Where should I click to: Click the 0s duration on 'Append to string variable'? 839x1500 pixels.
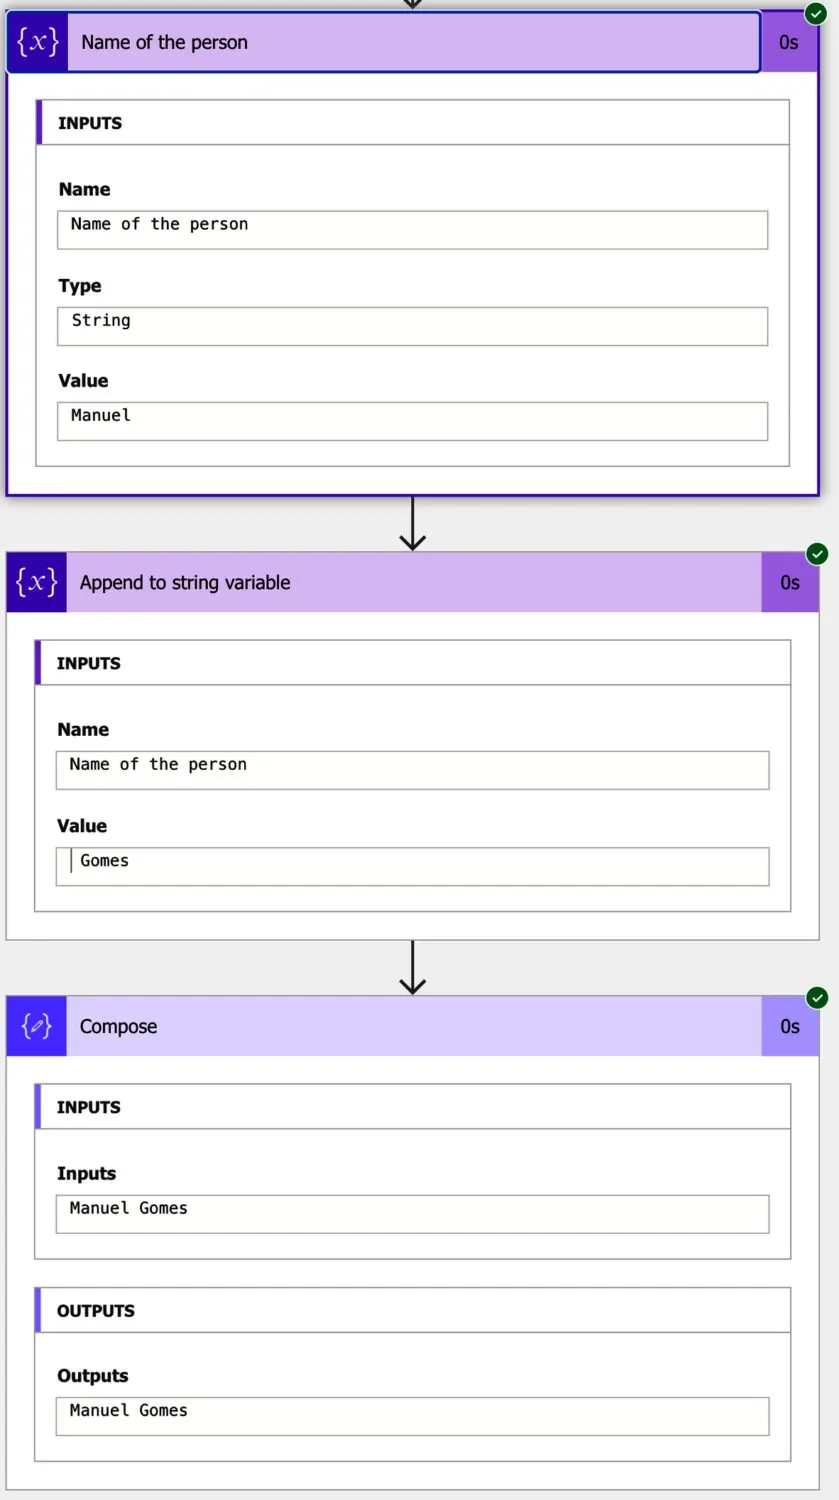point(790,582)
